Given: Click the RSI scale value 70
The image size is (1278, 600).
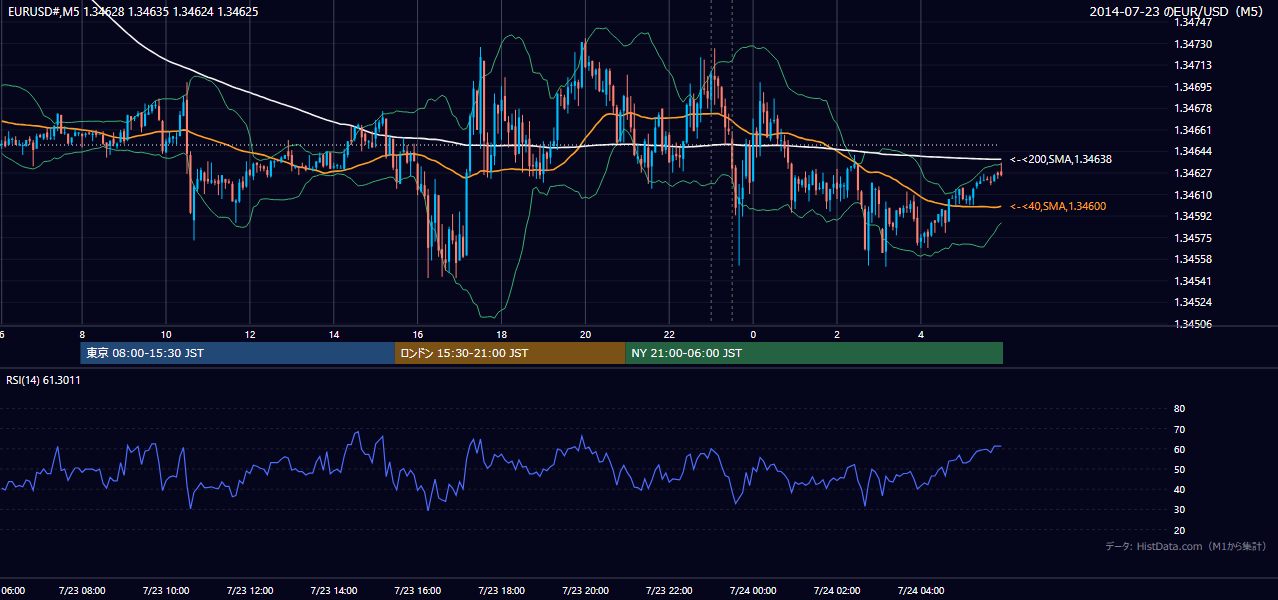Looking at the screenshot, I should 1179,429.
